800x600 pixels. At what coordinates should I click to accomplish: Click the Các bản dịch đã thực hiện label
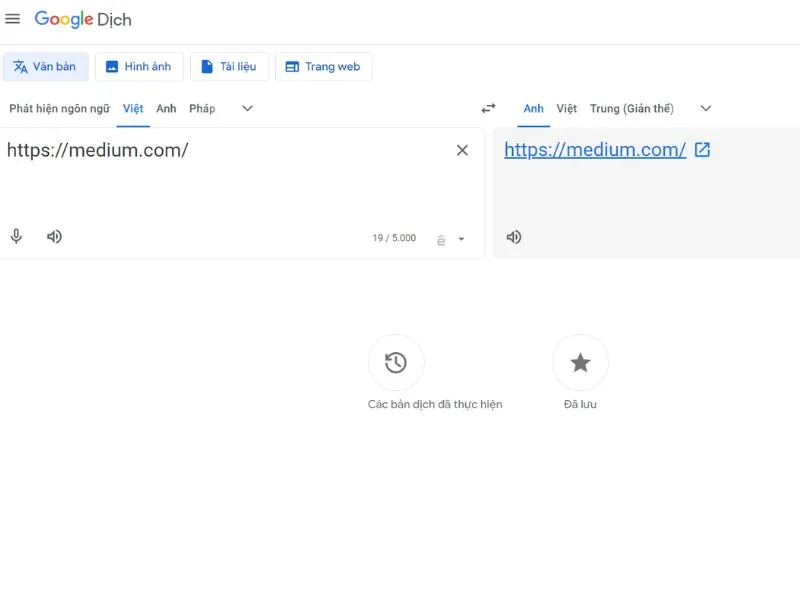(x=435, y=405)
